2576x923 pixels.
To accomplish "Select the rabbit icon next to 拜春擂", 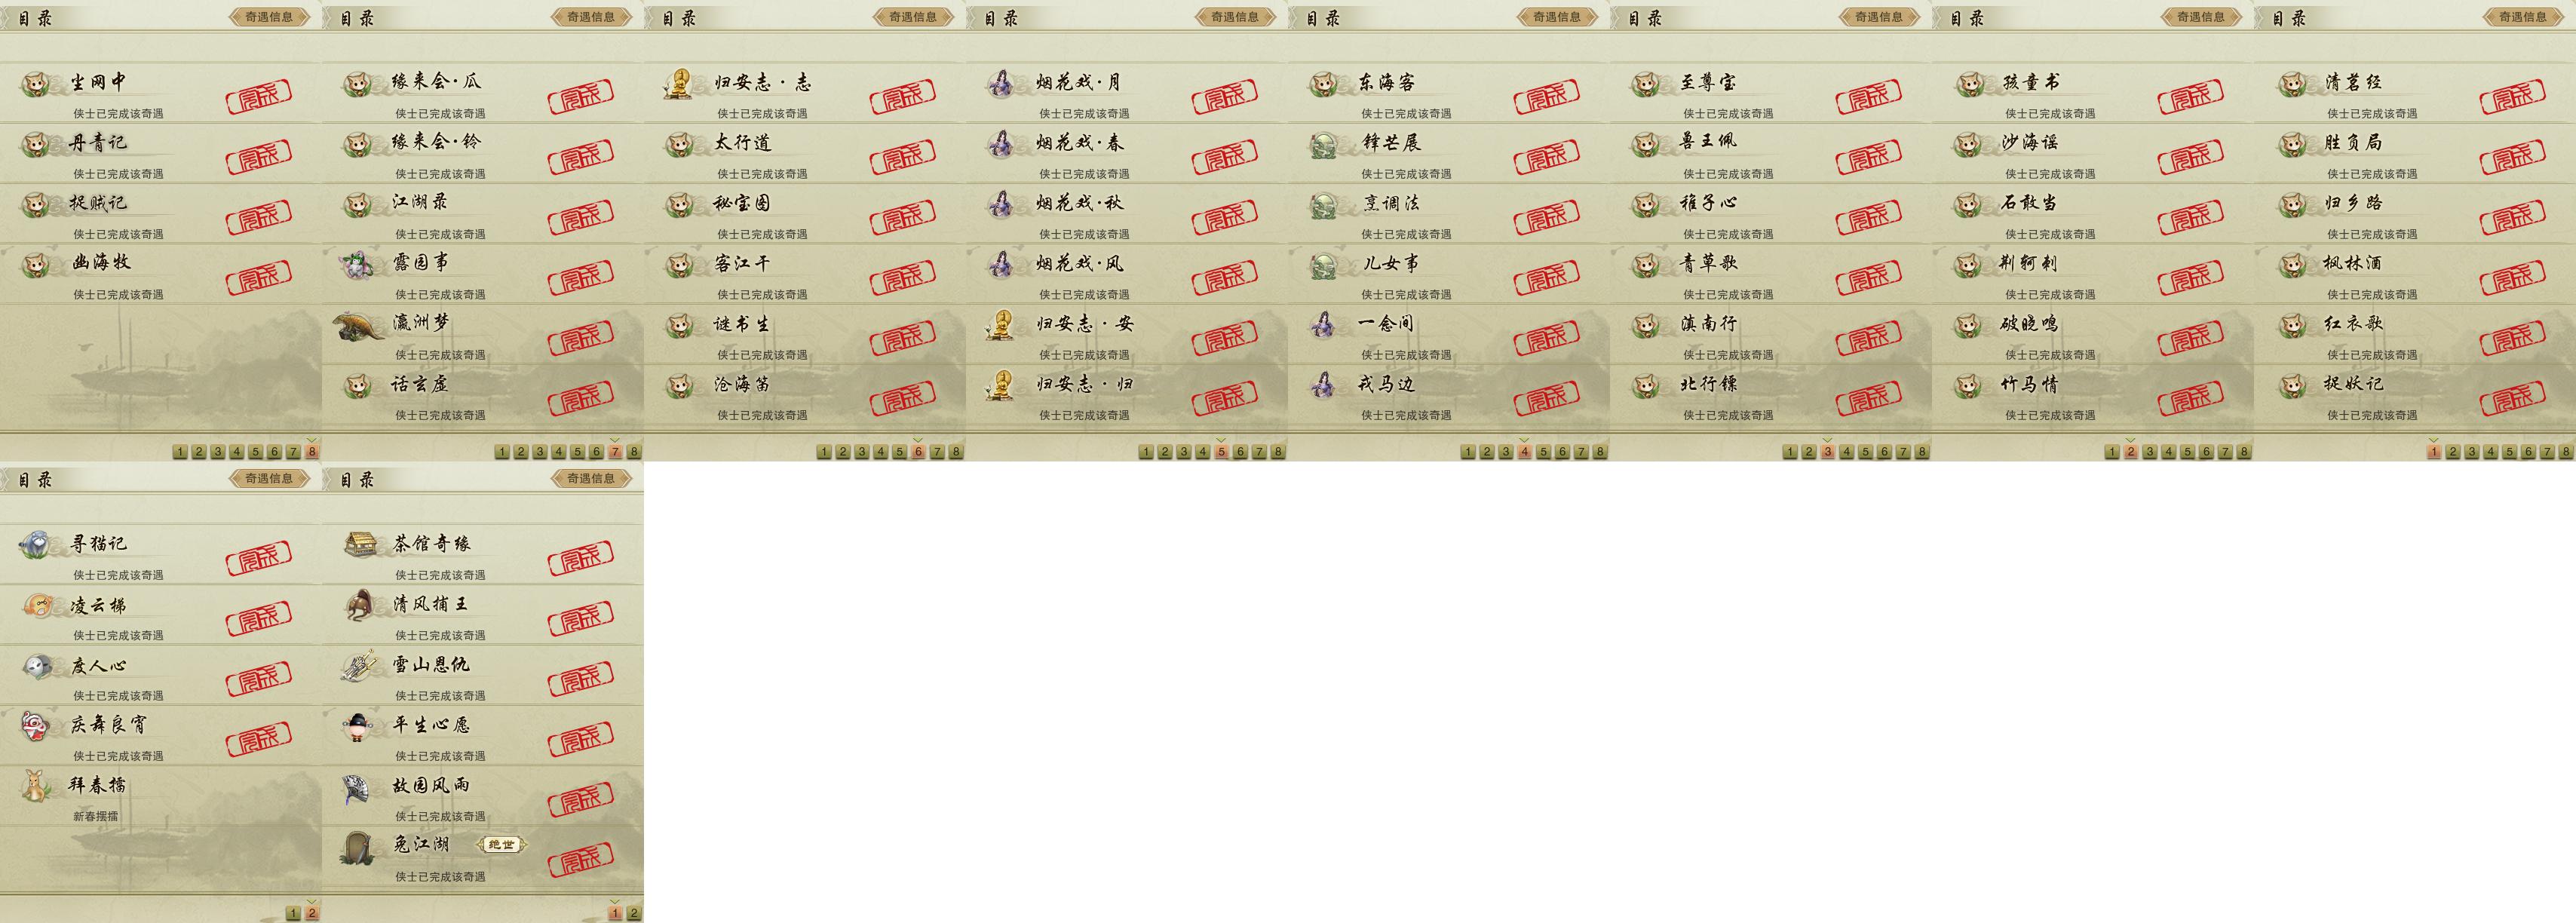I will (36, 786).
